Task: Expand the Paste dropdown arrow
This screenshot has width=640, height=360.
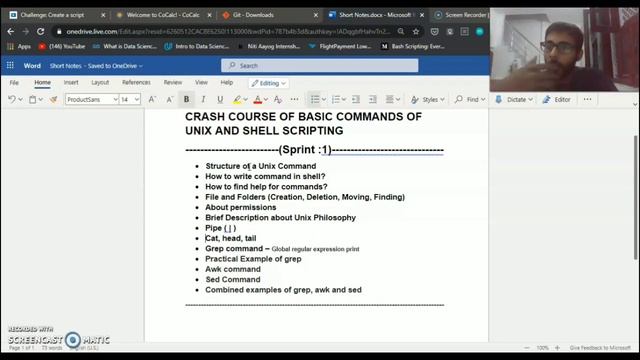Action: (x=41, y=99)
